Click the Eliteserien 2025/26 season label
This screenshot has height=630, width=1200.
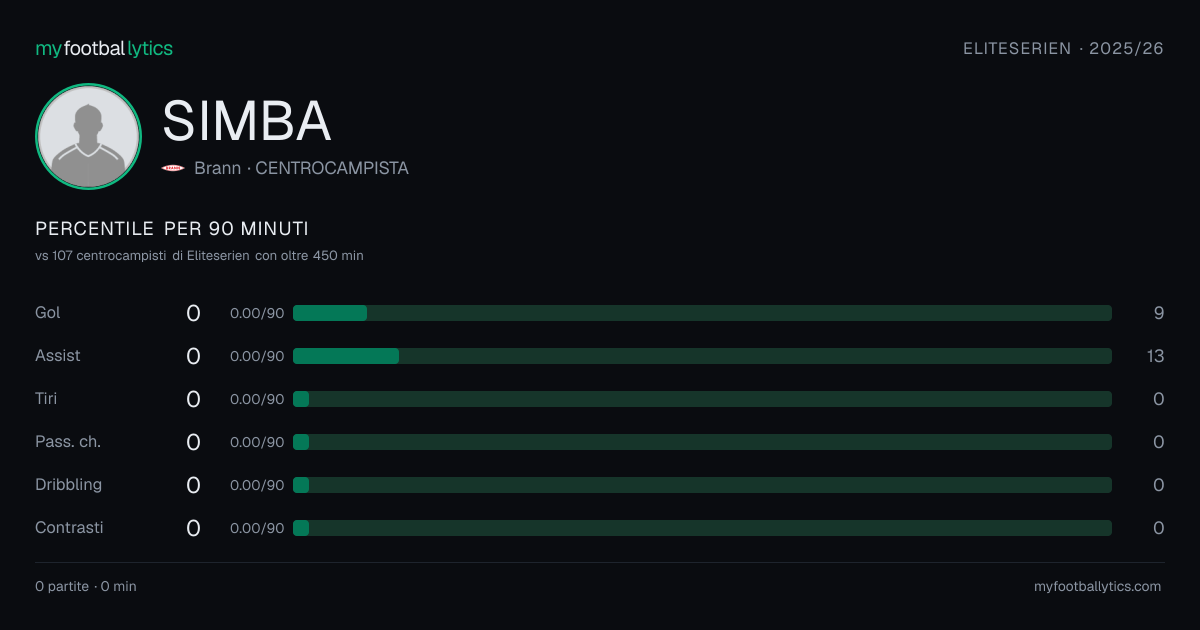(x=1063, y=49)
